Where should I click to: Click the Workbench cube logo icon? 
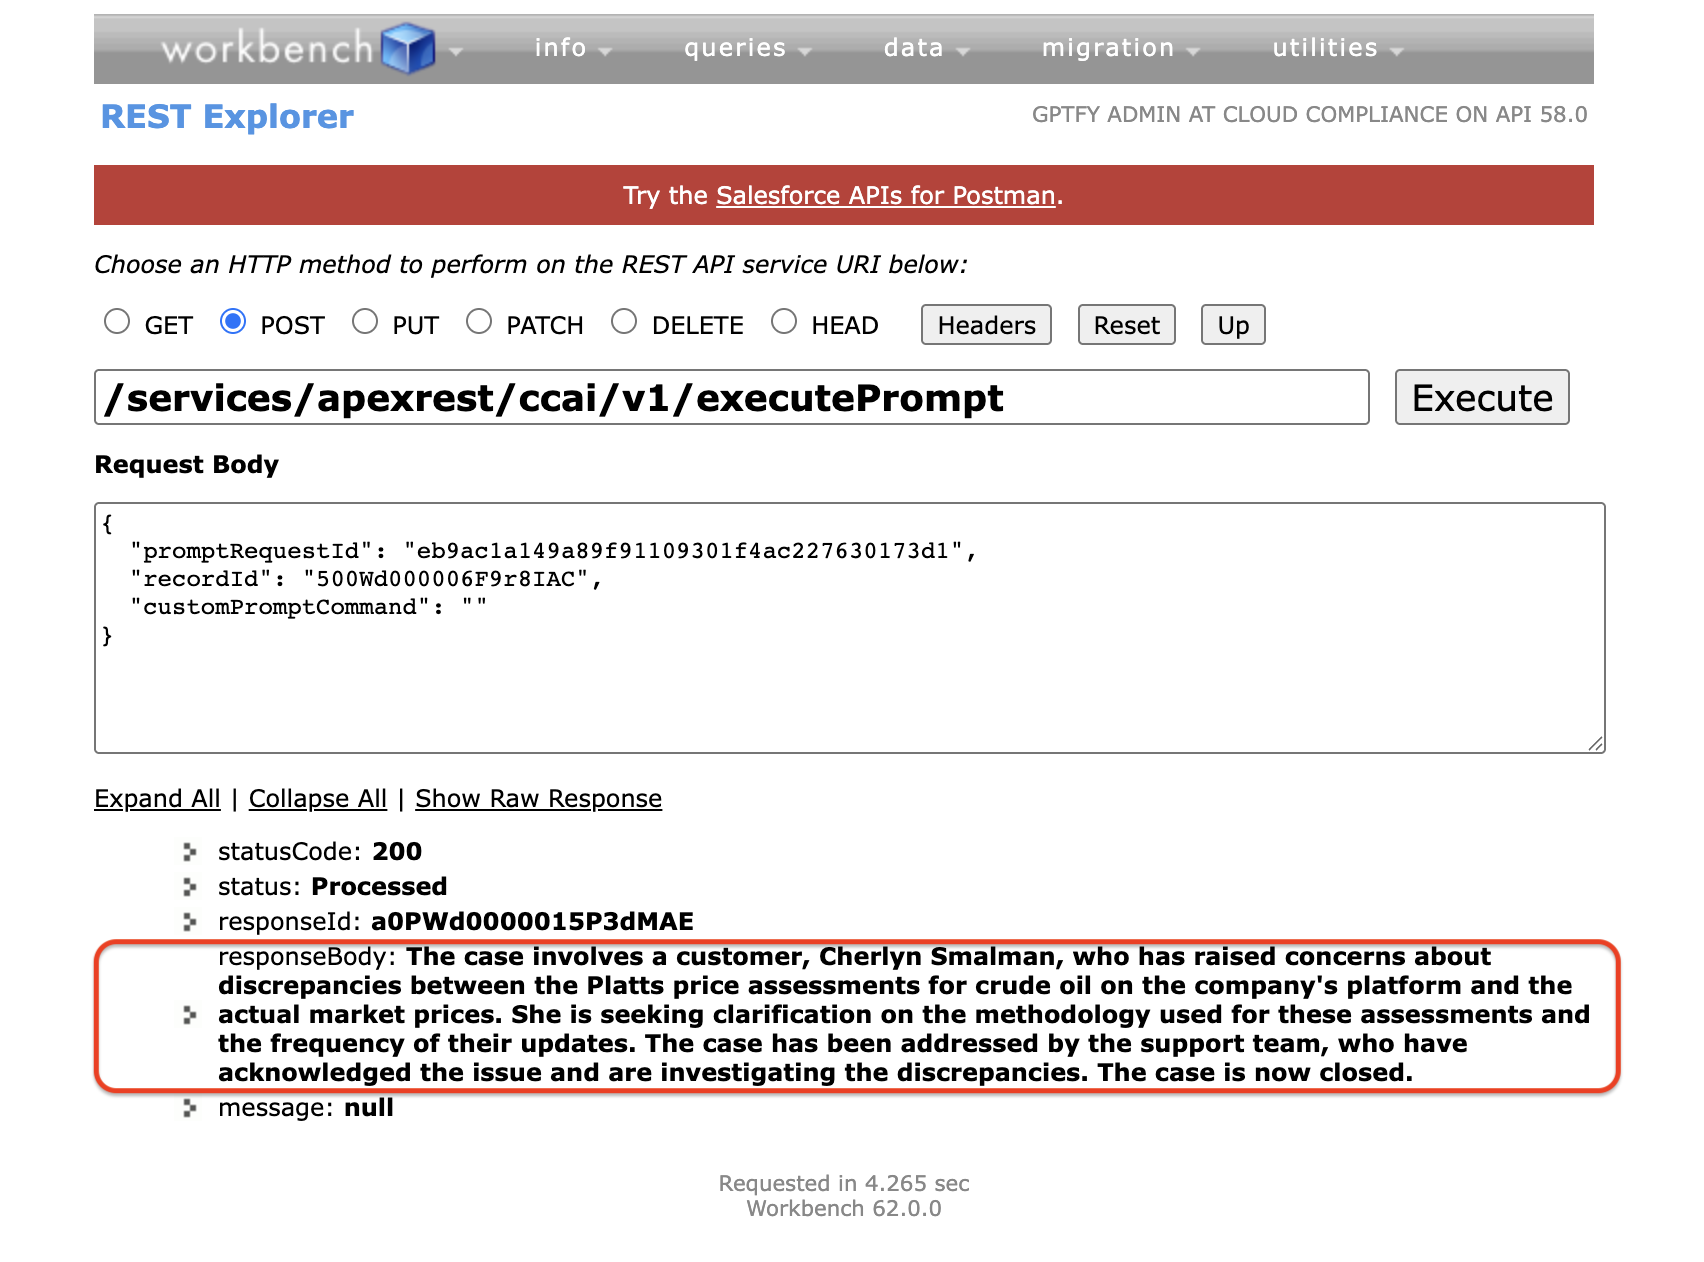click(408, 48)
